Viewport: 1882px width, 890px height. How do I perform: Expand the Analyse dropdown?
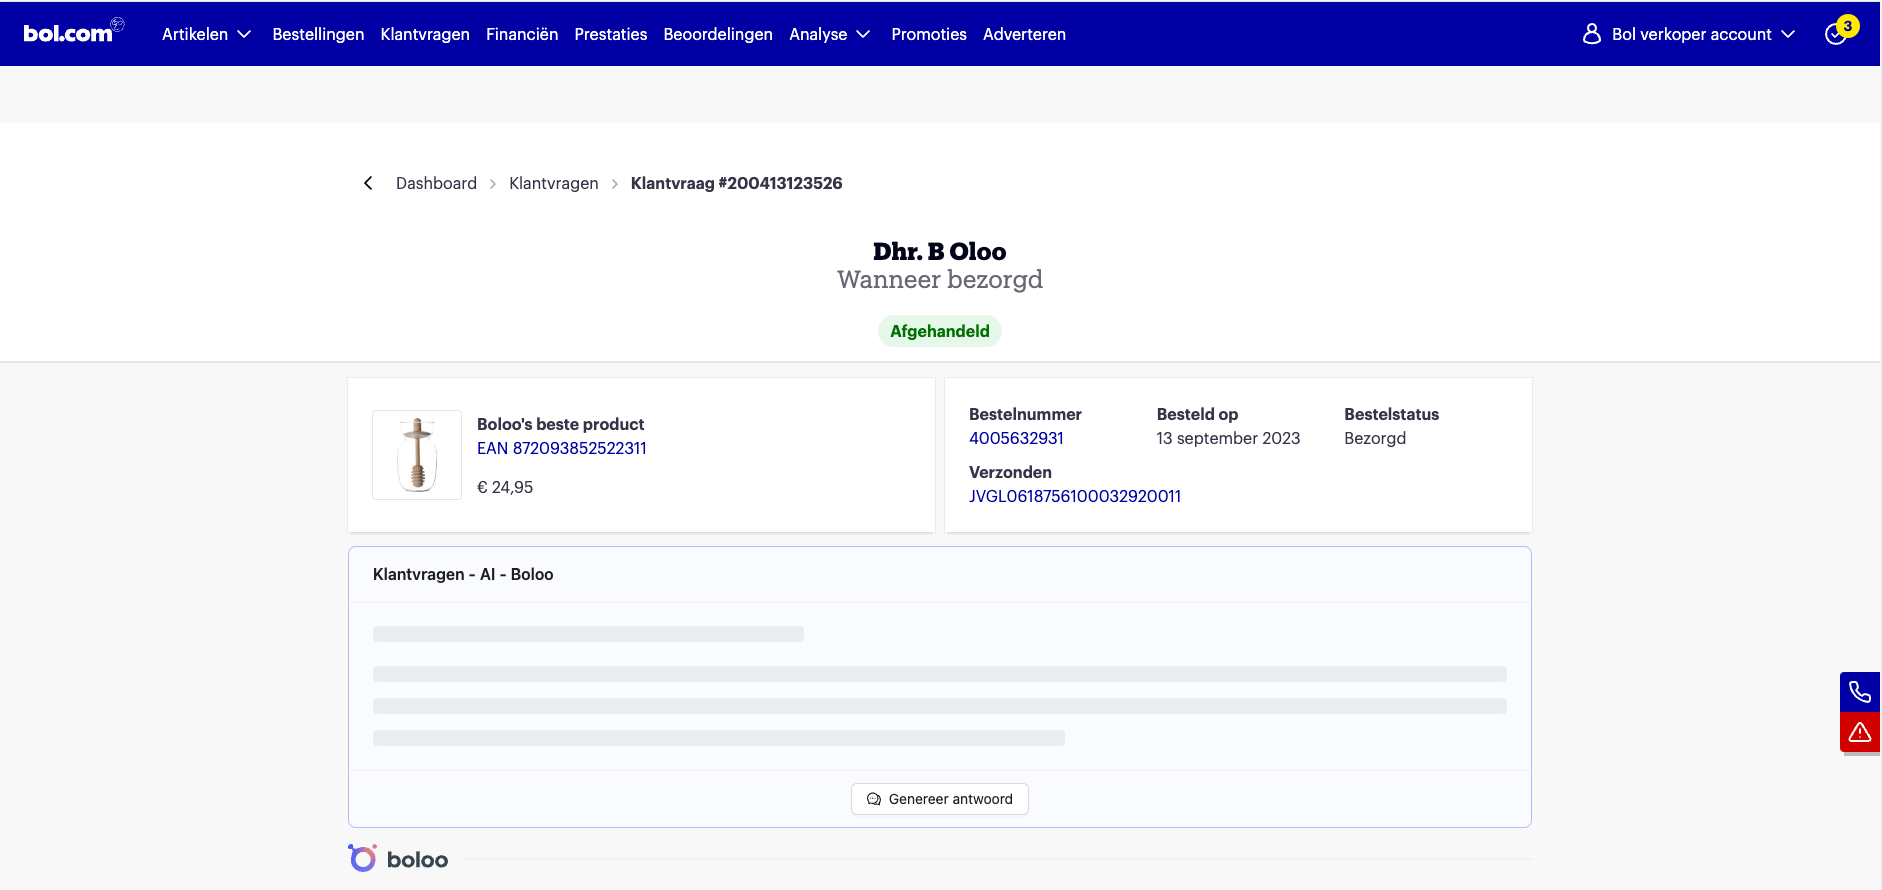click(x=830, y=34)
